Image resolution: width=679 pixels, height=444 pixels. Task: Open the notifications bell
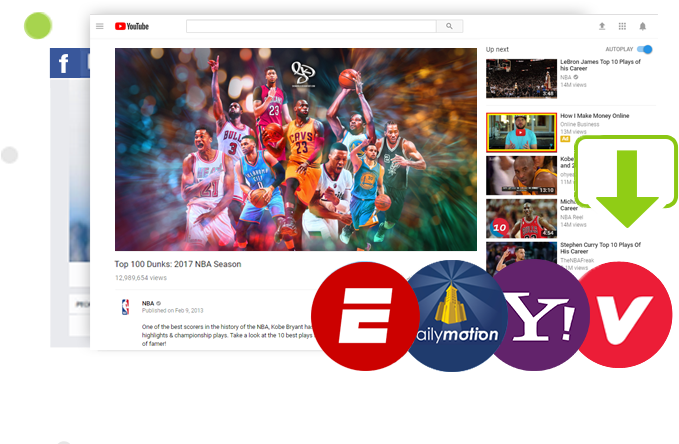pos(643,26)
